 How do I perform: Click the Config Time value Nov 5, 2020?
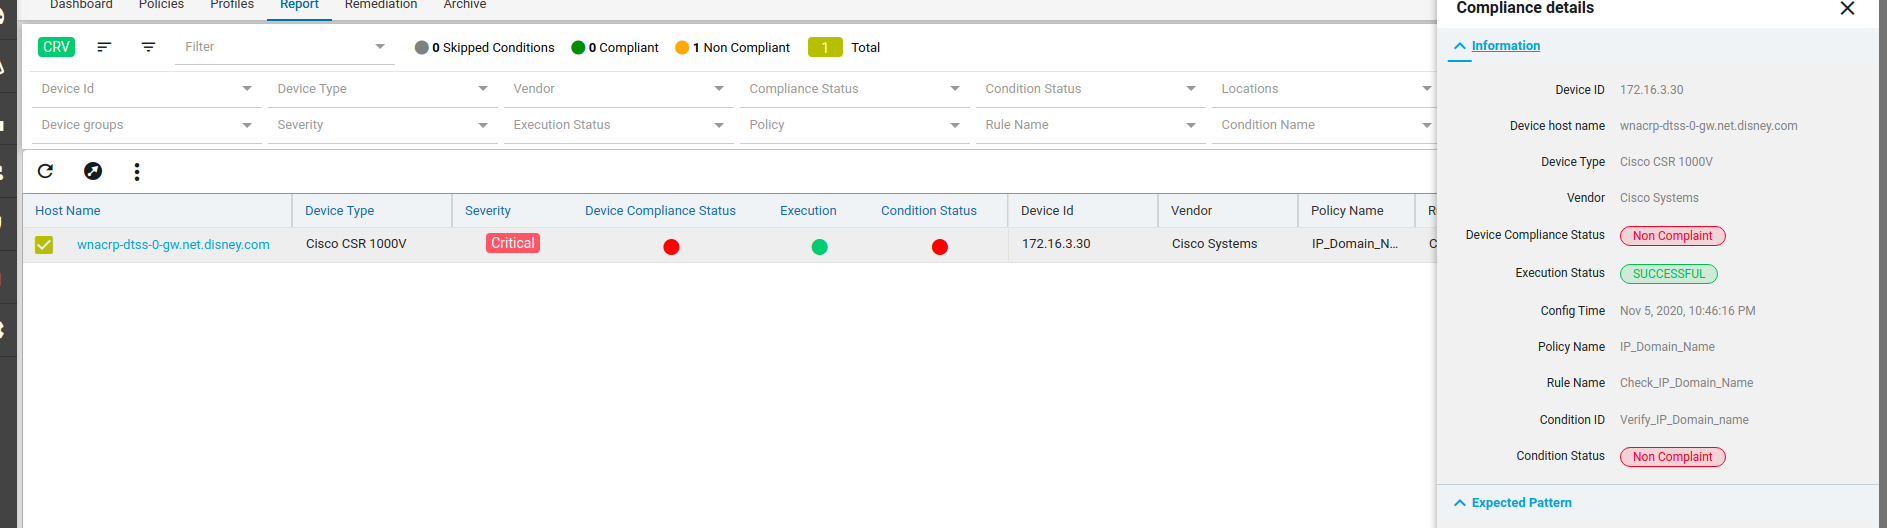[x=1687, y=311]
